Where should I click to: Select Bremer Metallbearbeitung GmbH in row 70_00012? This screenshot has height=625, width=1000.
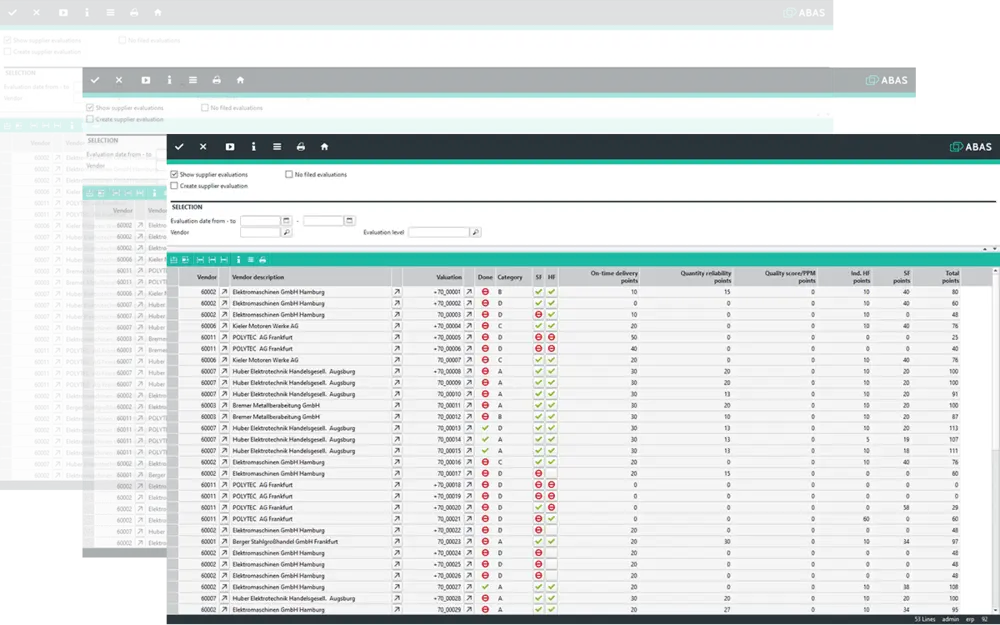[x=276, y=417]
